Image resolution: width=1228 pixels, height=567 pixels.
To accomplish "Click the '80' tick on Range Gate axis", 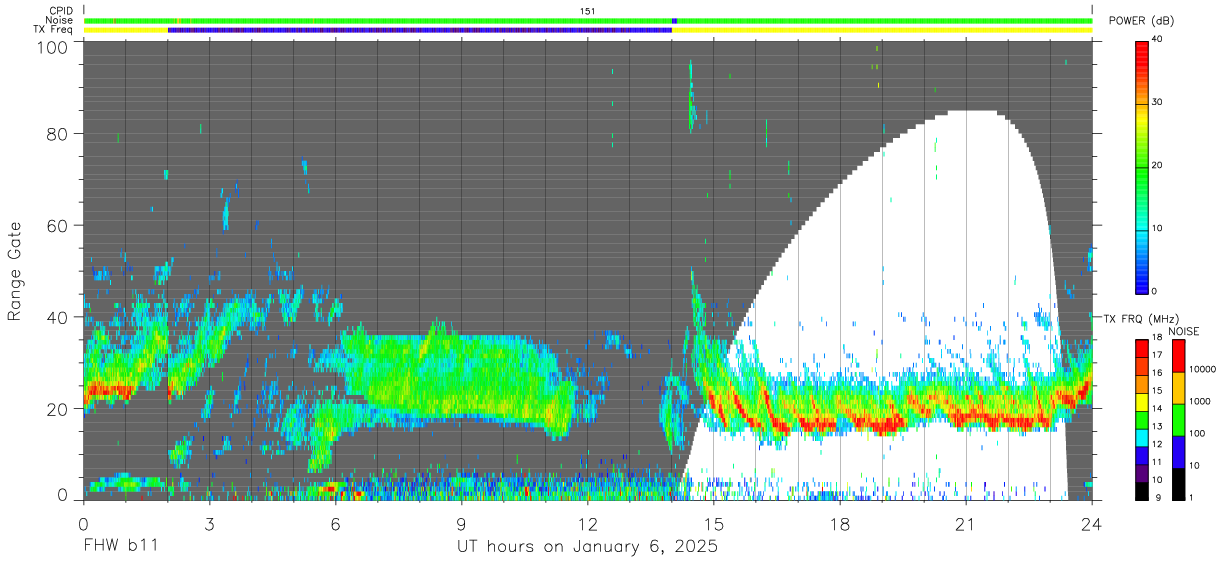I will [x=57, y=133].
